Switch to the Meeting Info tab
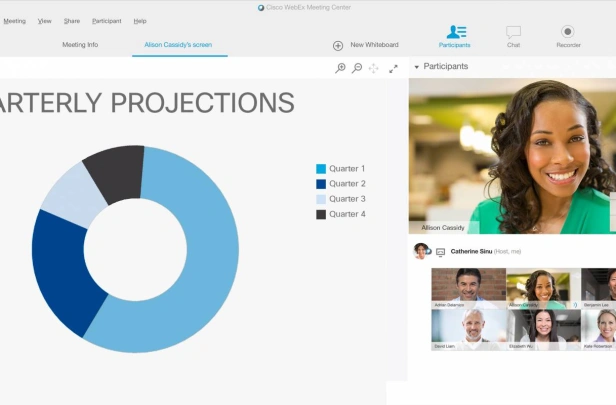The width and height of the screenshot is (616, 405). (80, 45)
